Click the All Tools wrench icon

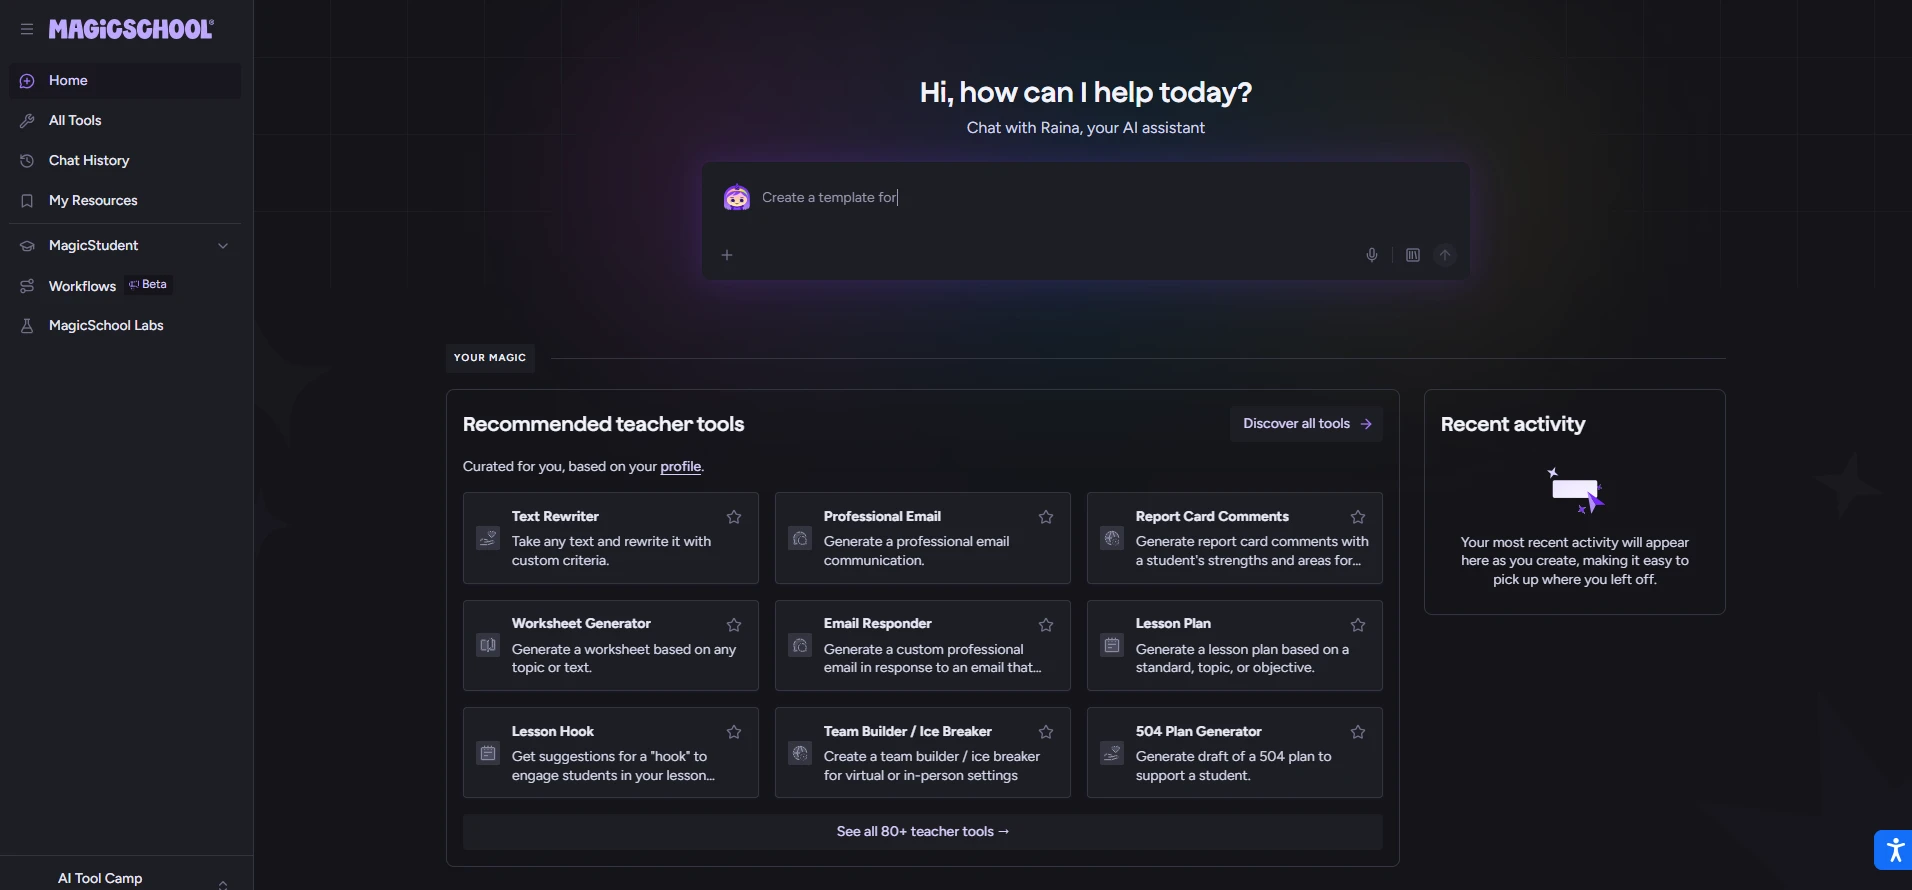point(27,121)
